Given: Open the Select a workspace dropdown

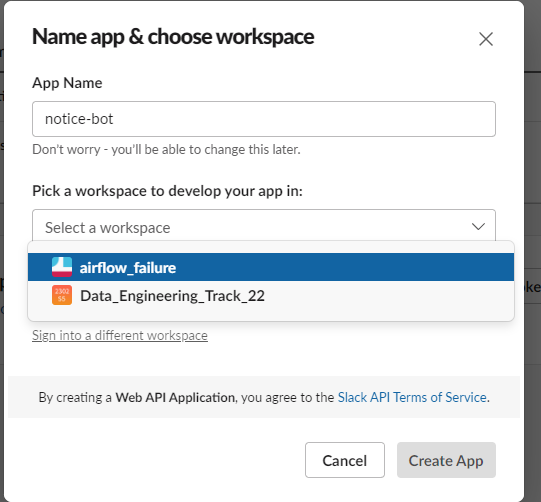Looking at the screenshot, I should pyautogui.click(x=264, y=226).
